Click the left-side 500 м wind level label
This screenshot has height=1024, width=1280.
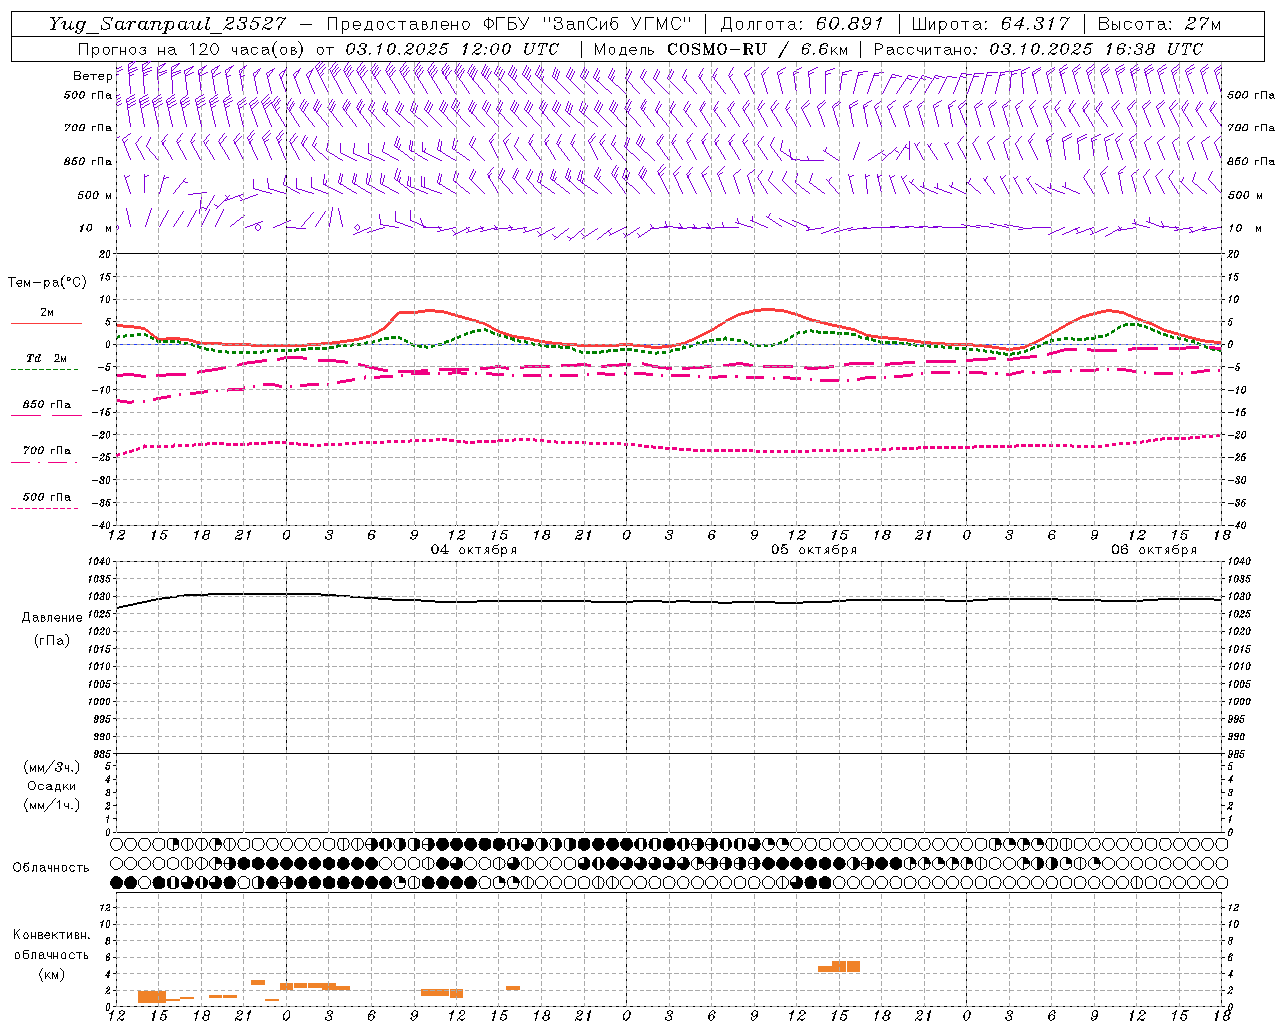(96, 195)
